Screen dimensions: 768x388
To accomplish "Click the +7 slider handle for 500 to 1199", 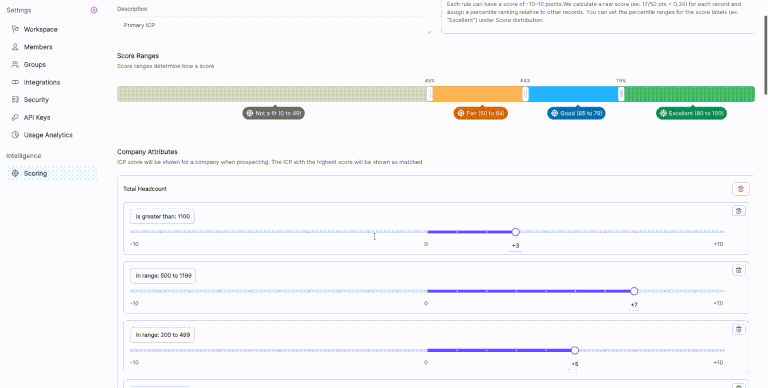I will point(634,291).
